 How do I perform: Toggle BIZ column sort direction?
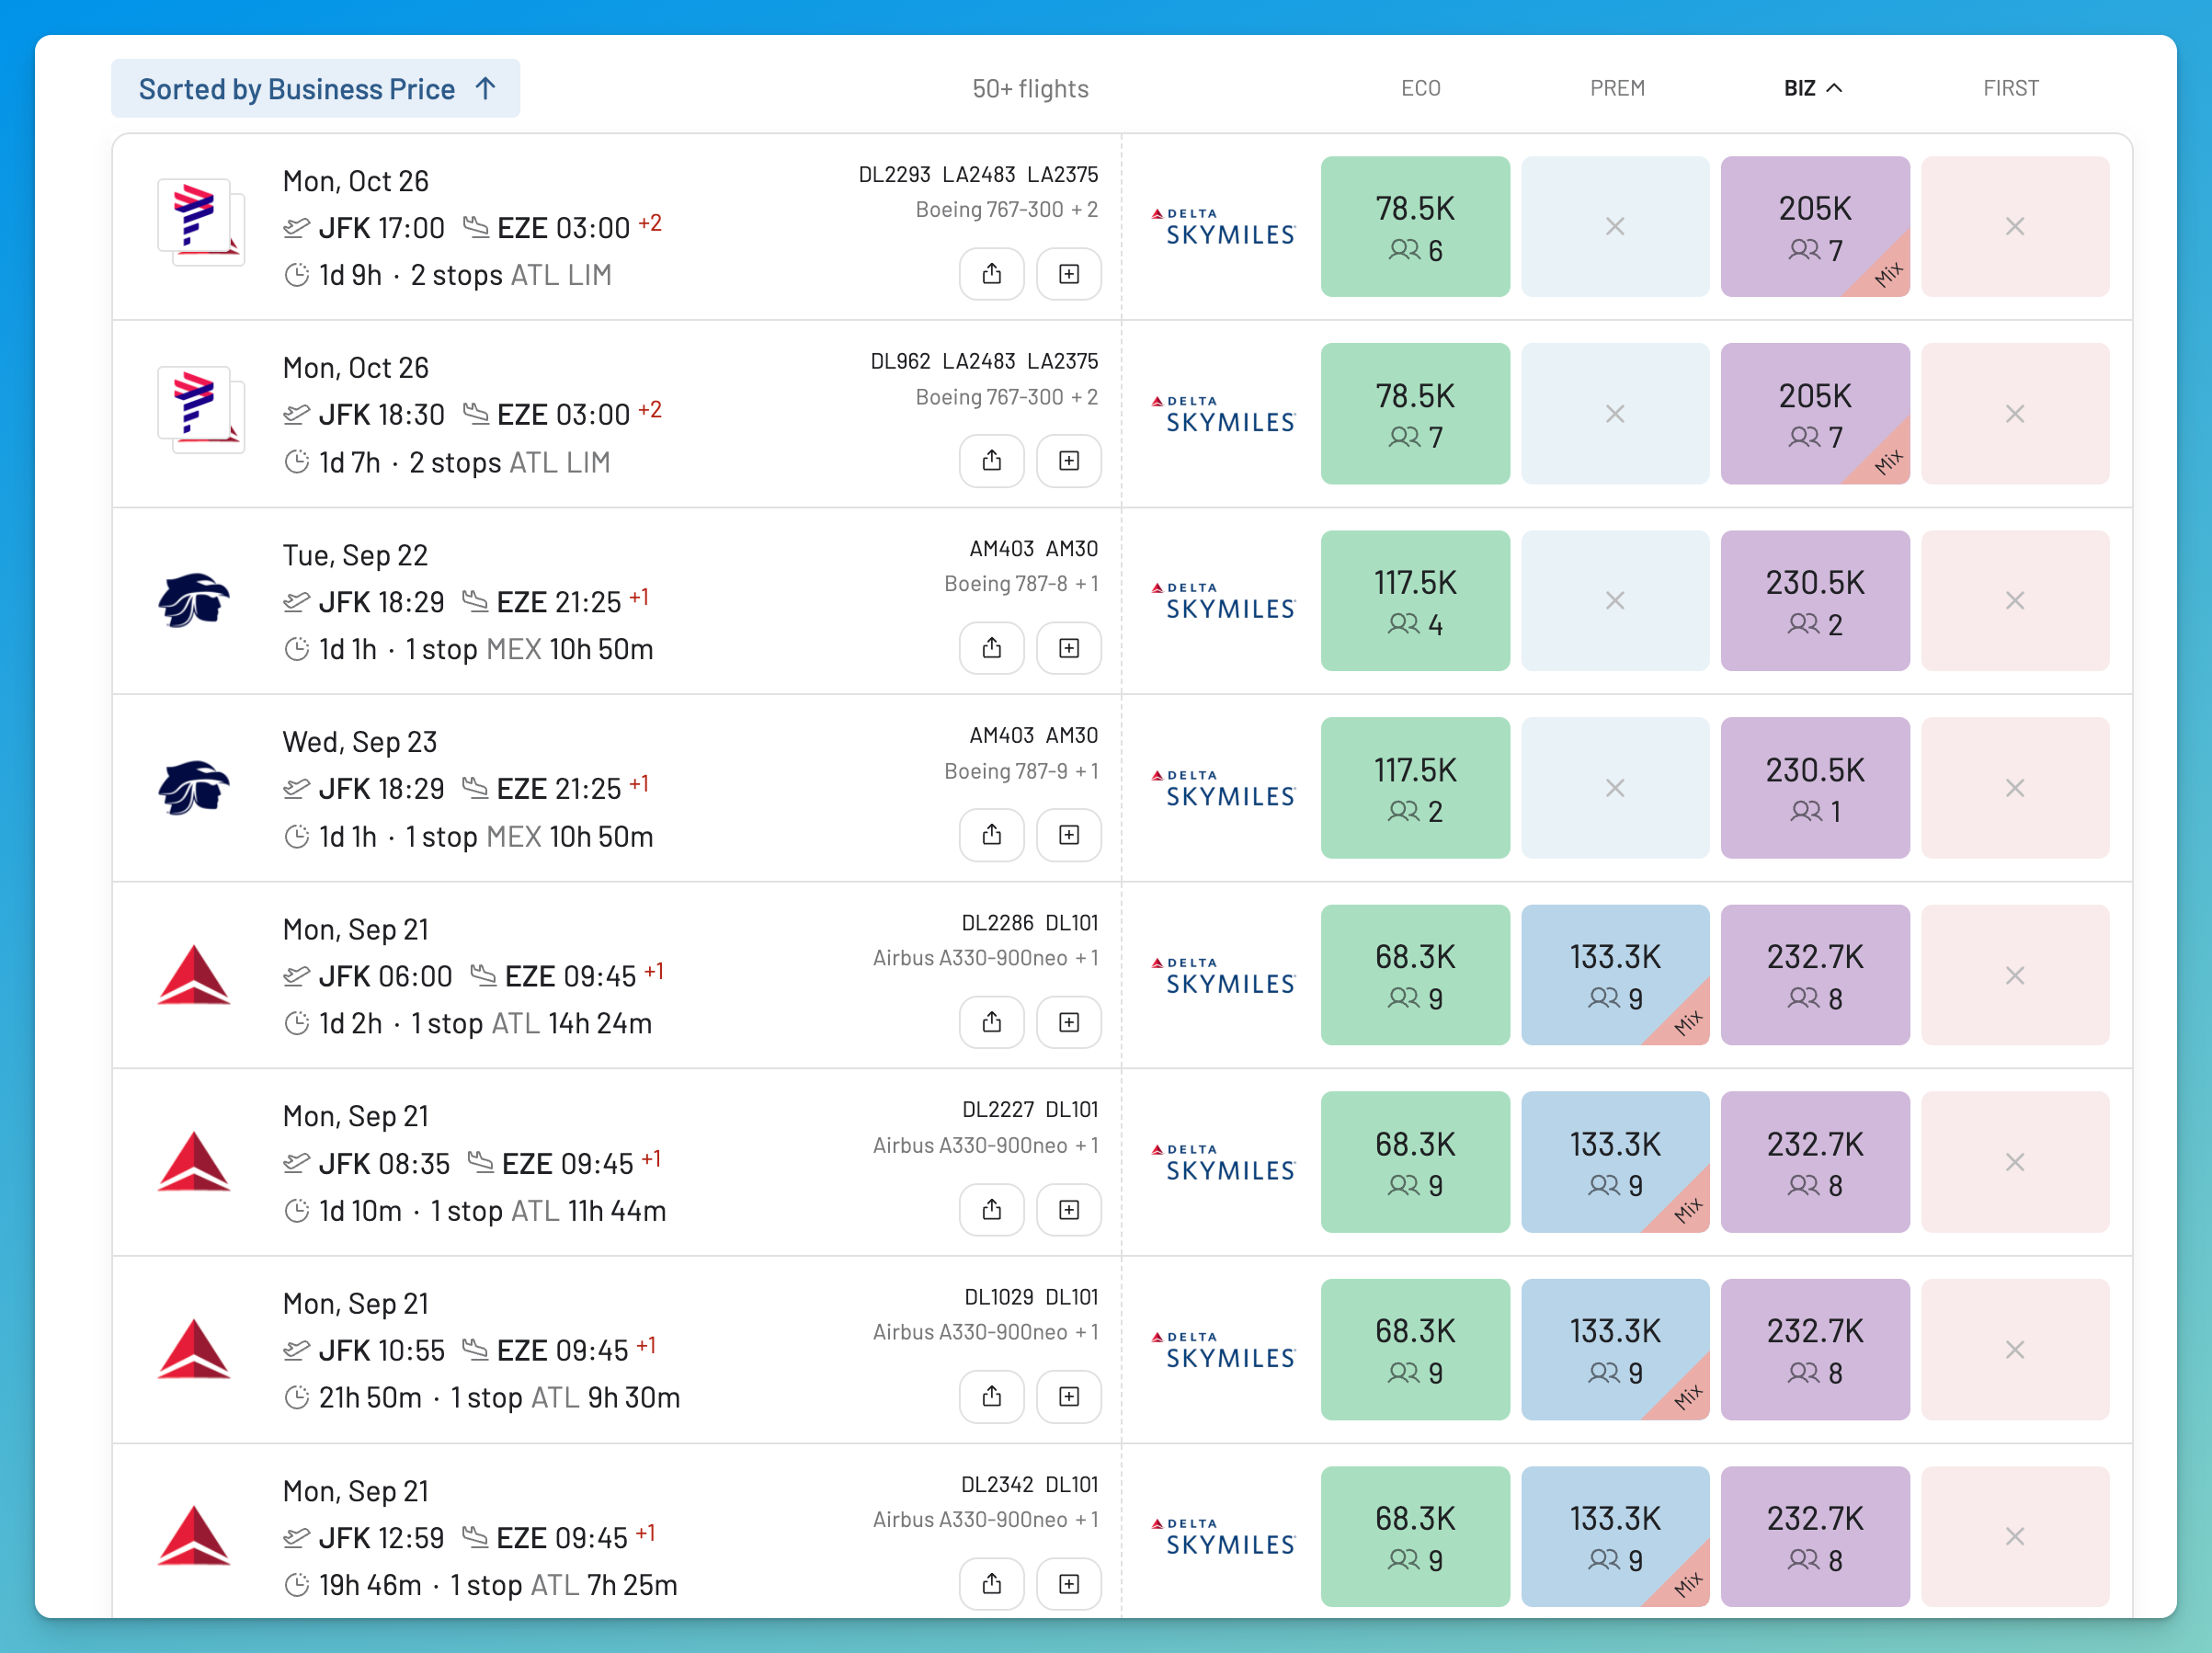pos(1812,88)
